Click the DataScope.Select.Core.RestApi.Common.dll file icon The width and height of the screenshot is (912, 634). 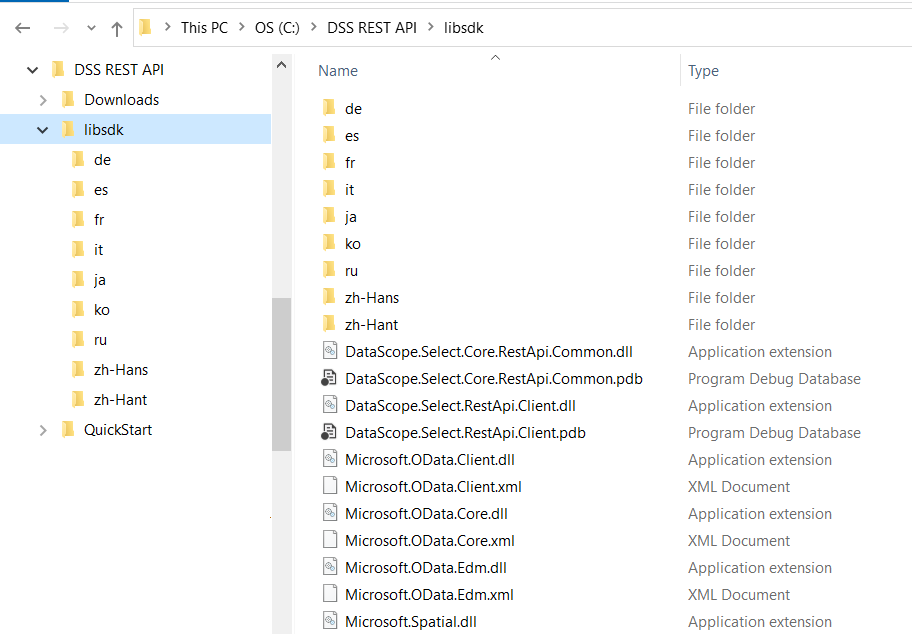coord(330,351)
